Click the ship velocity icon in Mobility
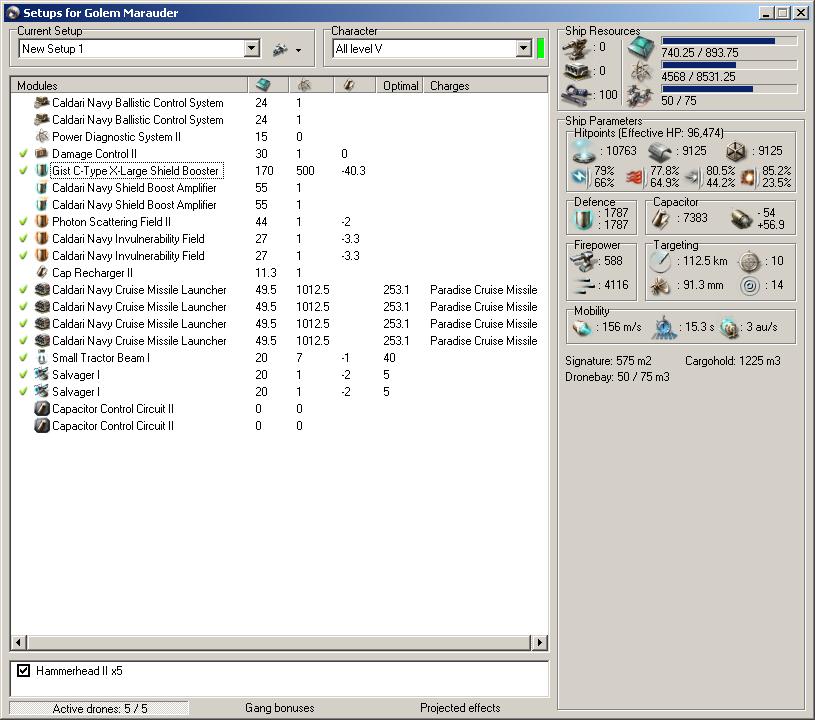815x720 pixels. [x=582, y=328]
